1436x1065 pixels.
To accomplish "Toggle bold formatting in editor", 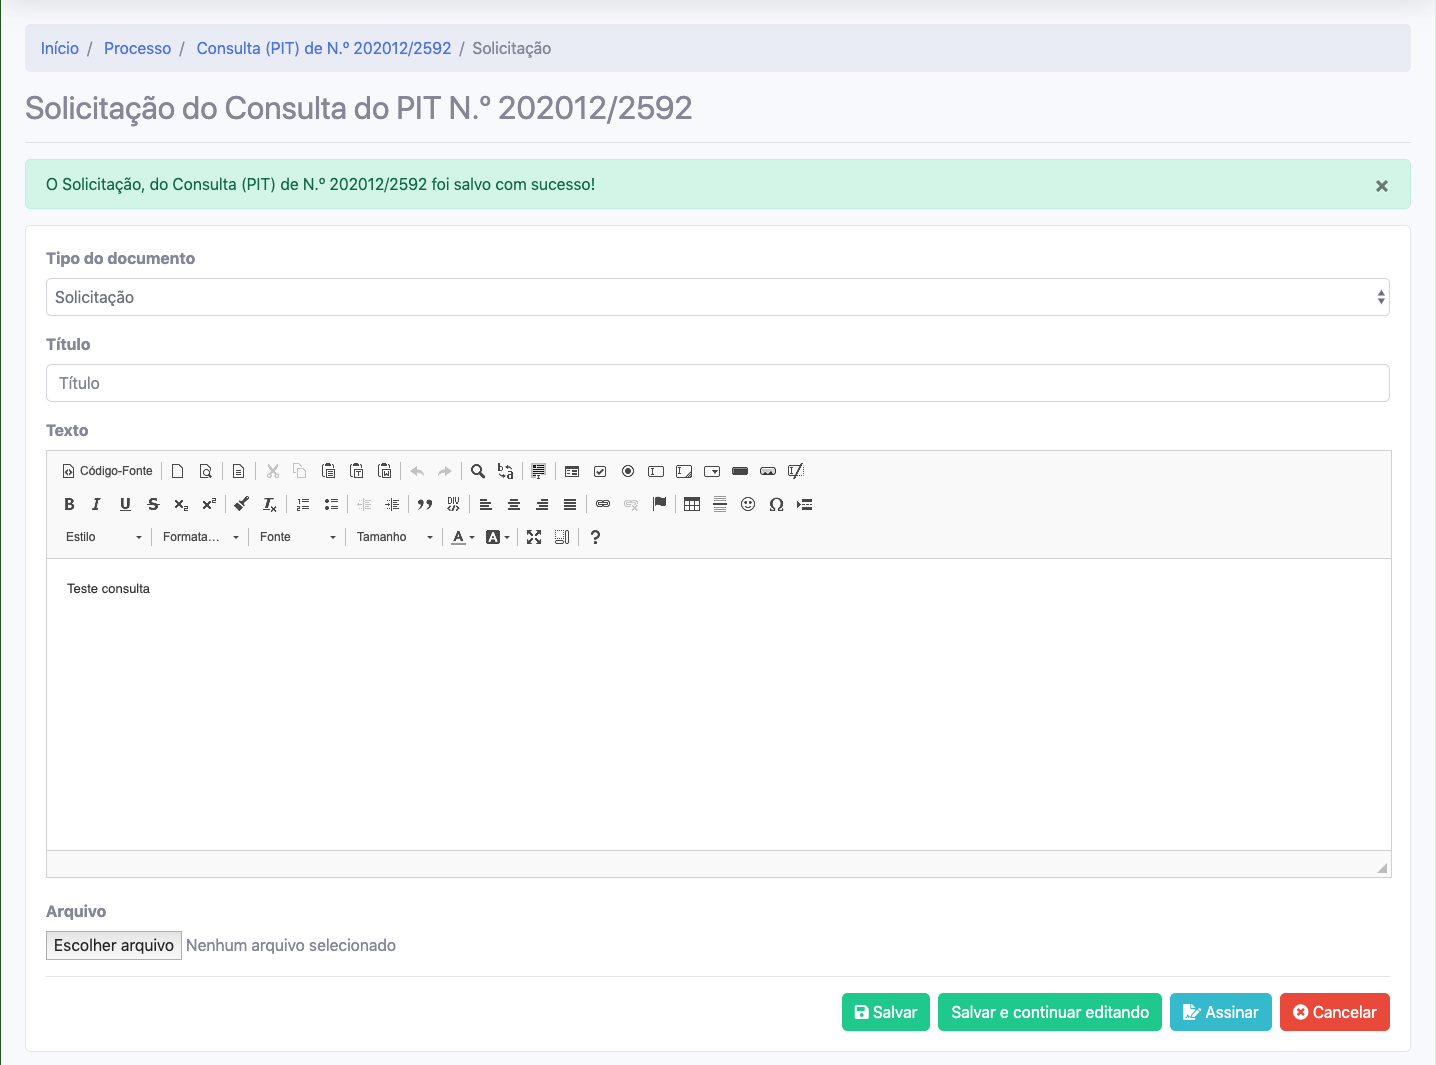I will [69, 504].
